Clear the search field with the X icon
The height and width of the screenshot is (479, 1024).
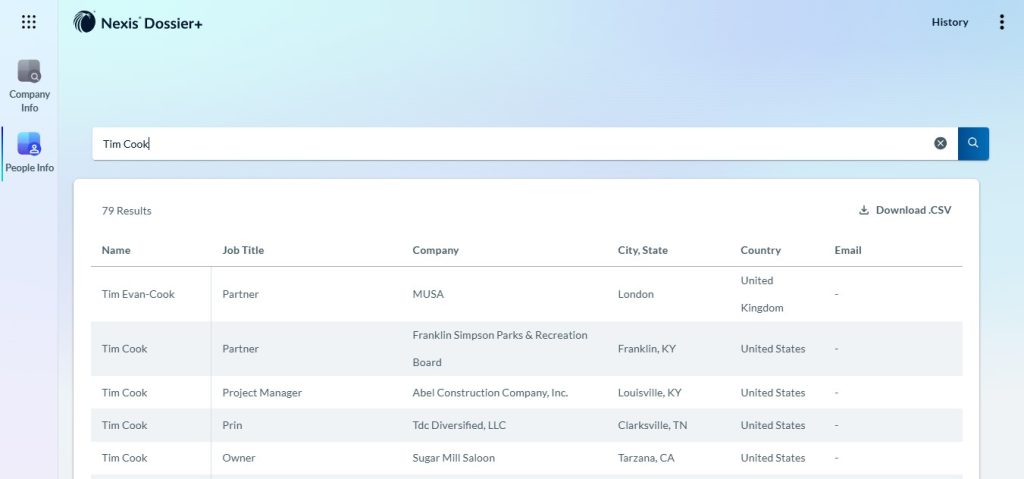940,143
